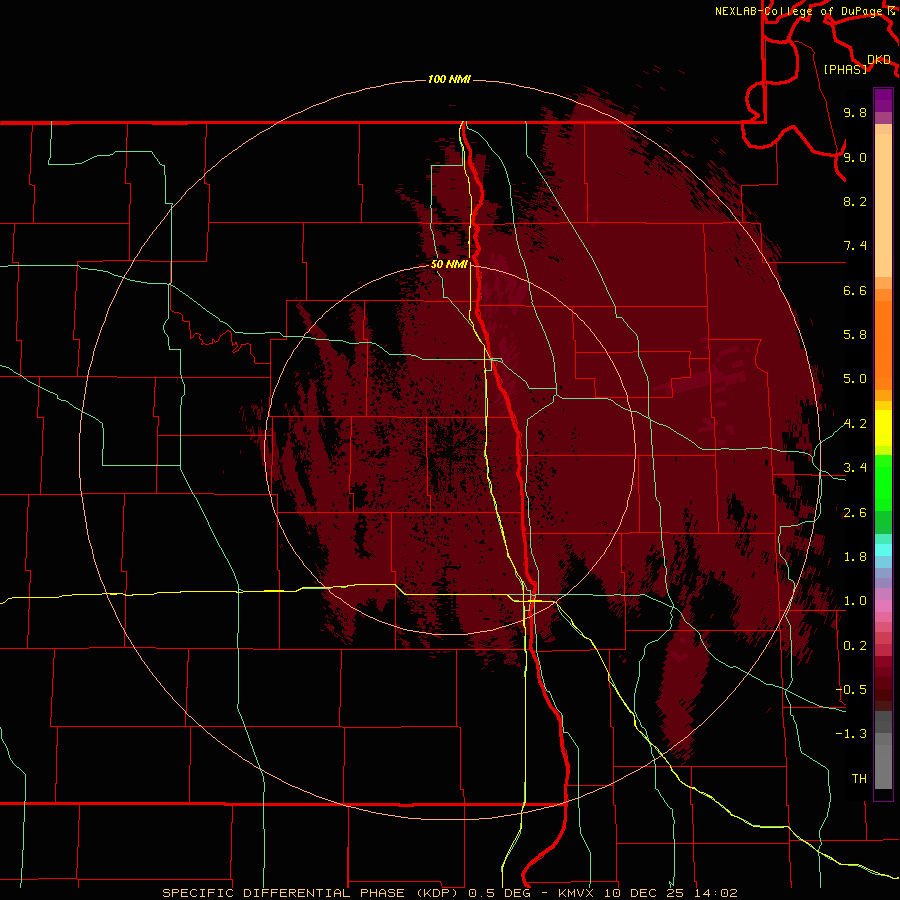Click the 2.6 value on the scale
900x900 pixels.
pos(855,513)
